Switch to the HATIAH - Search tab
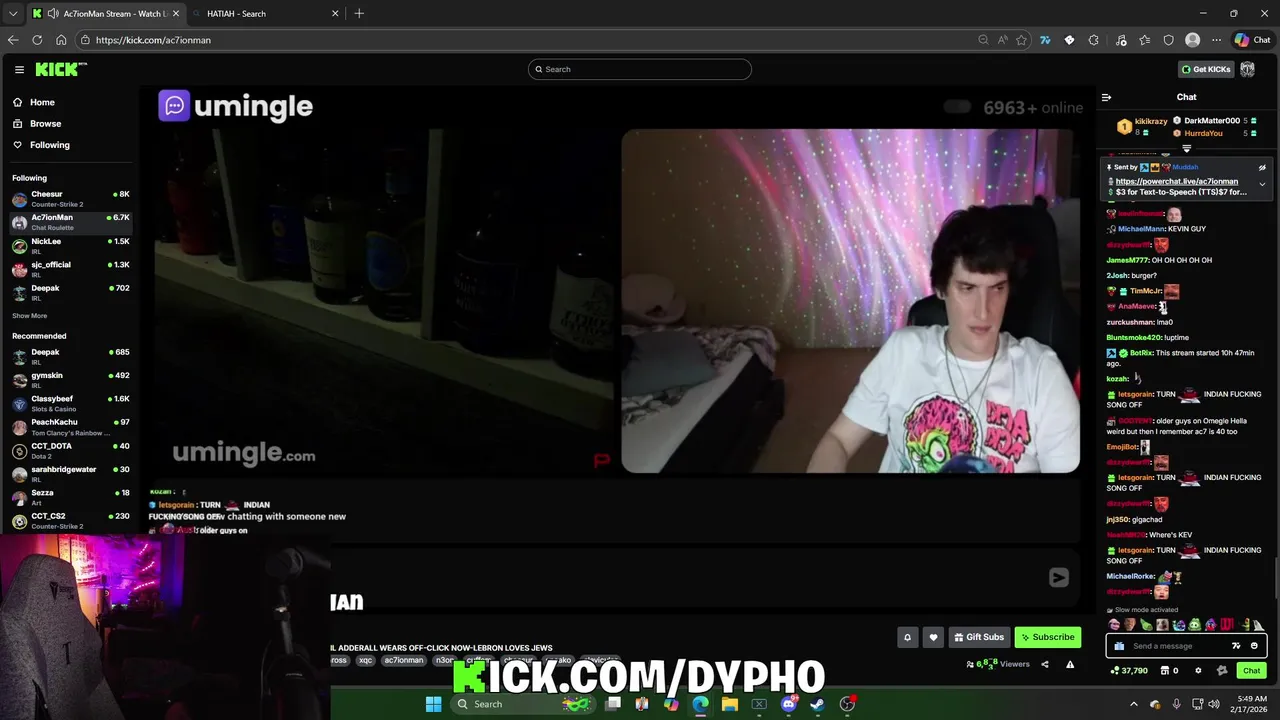The height and width of the screenshot is (720, 1280). coord(265,14)
